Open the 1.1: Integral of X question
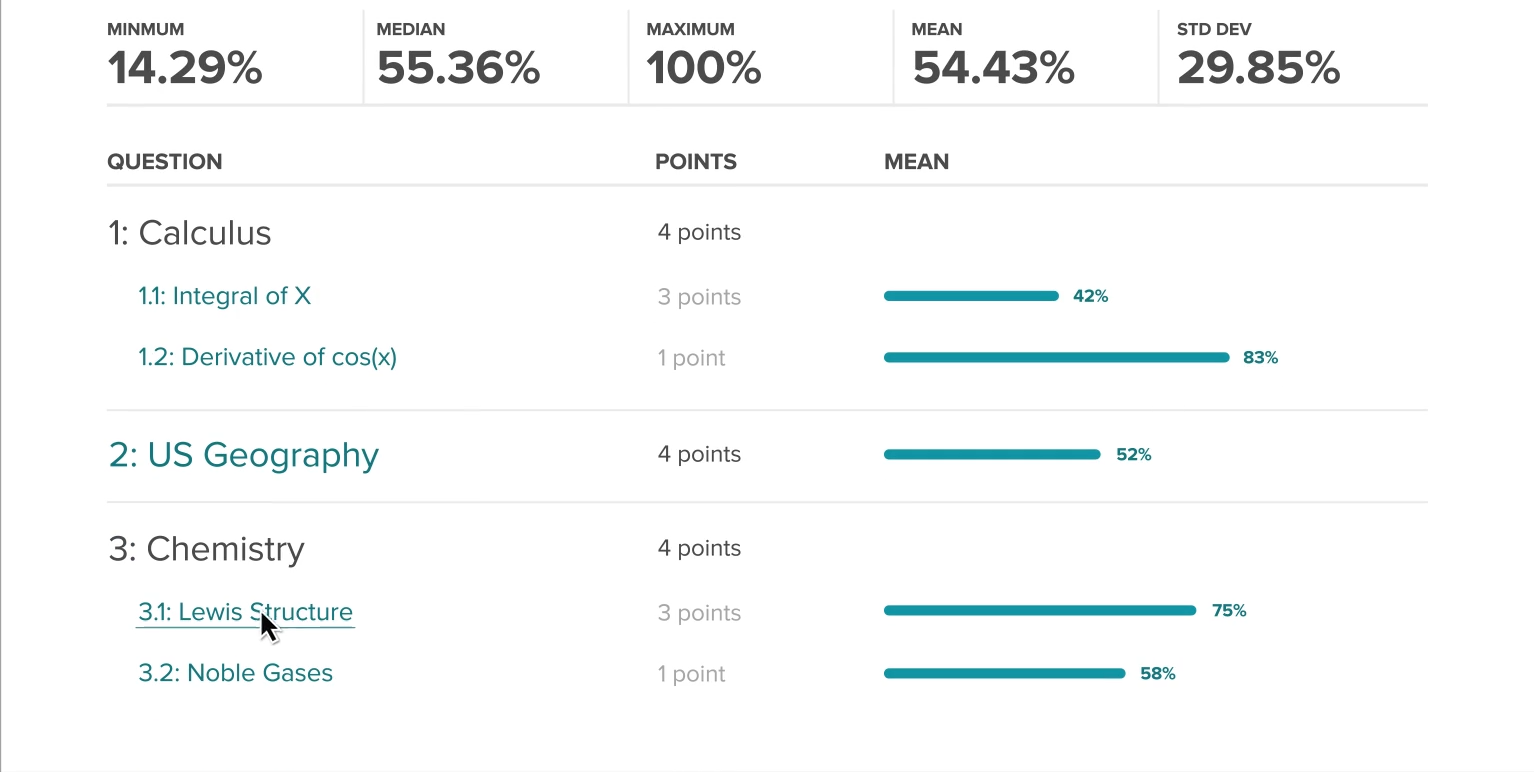 coord(224,296)
